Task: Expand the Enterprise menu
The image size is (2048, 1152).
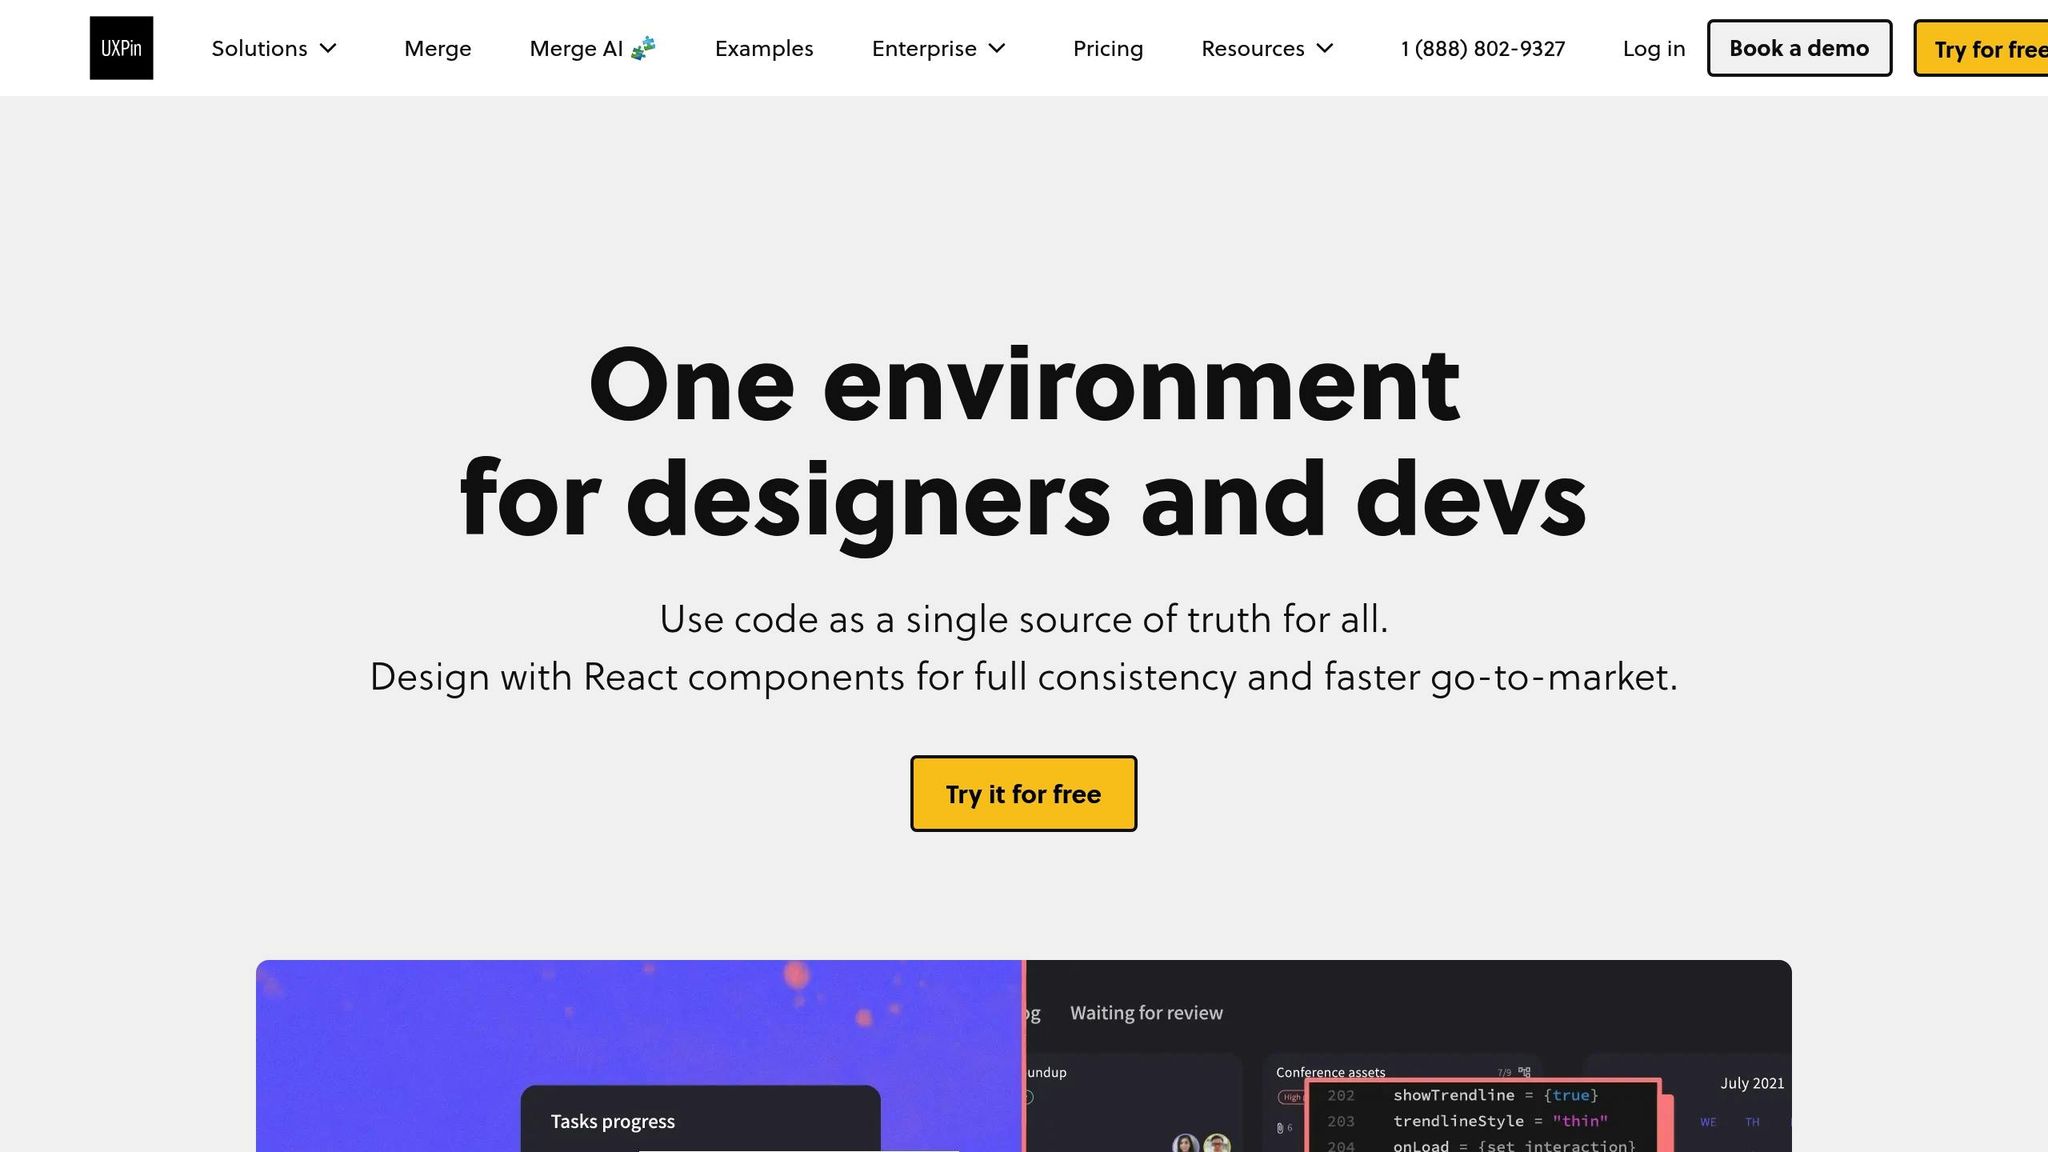Action: tap(938, 47)
